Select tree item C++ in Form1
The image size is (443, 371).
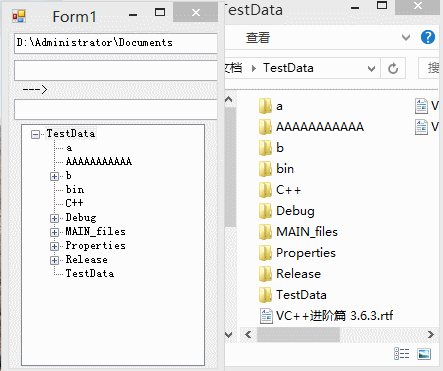pos(74,203)
